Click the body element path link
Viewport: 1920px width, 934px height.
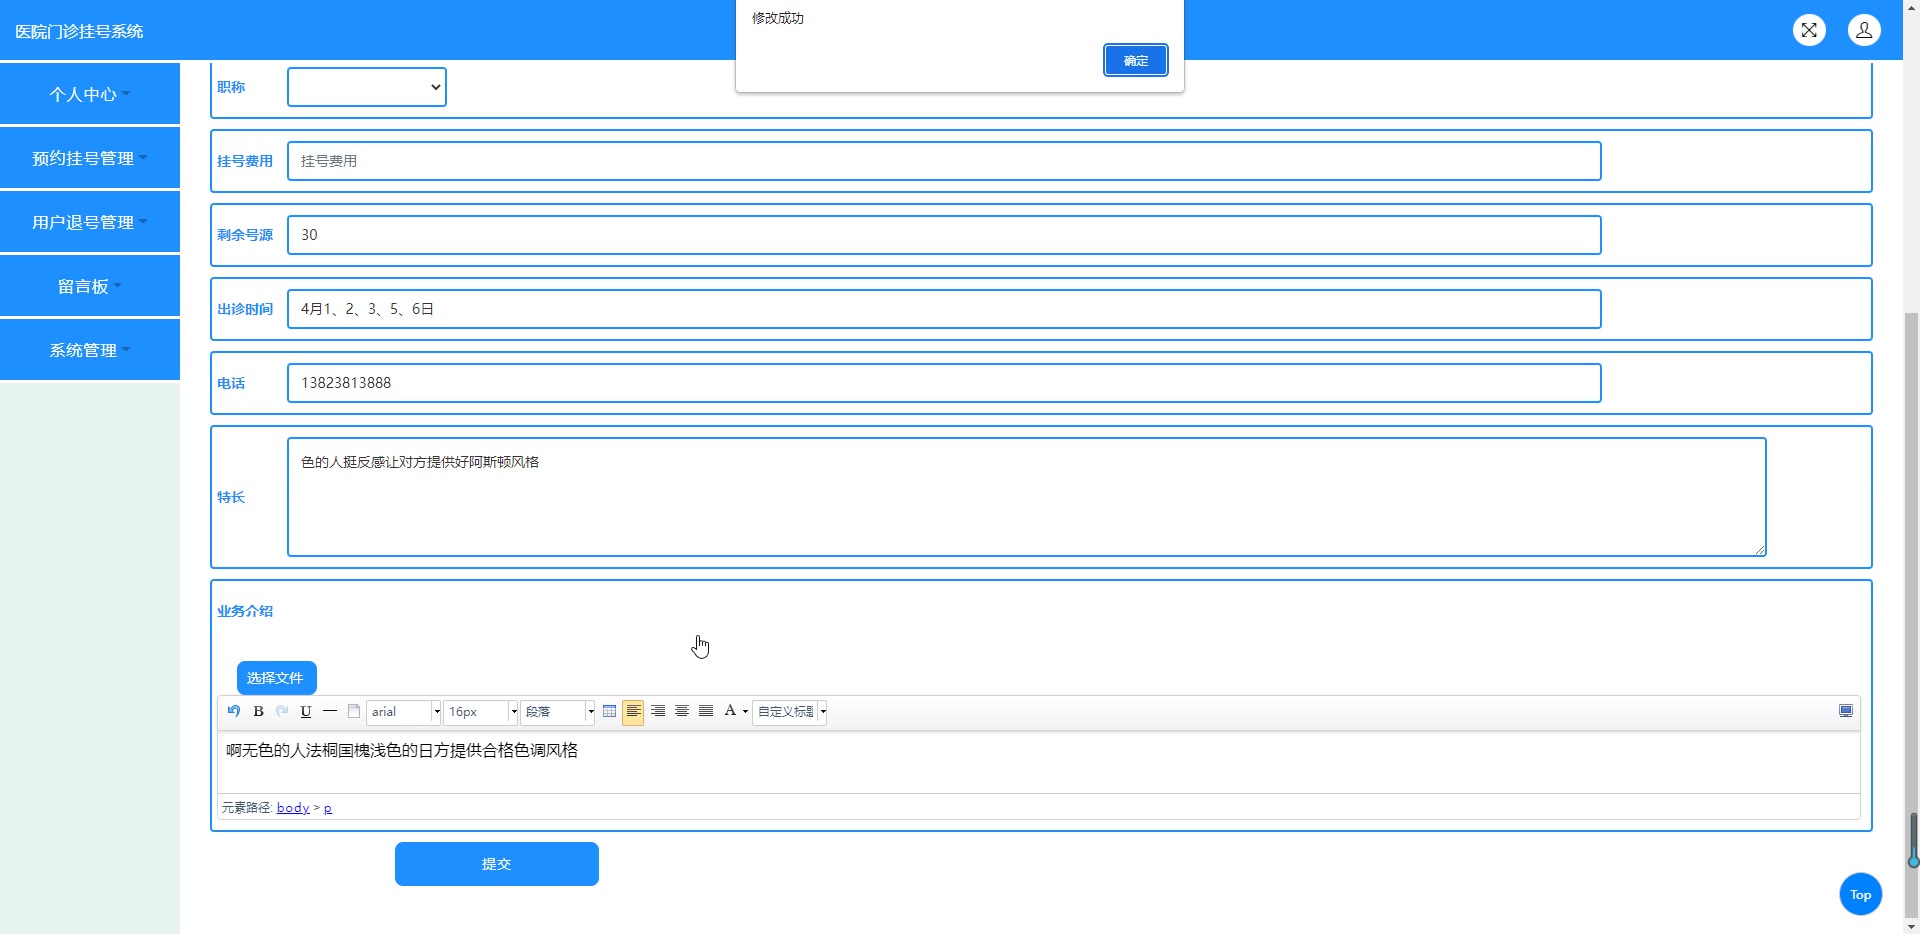click(293, 808)
